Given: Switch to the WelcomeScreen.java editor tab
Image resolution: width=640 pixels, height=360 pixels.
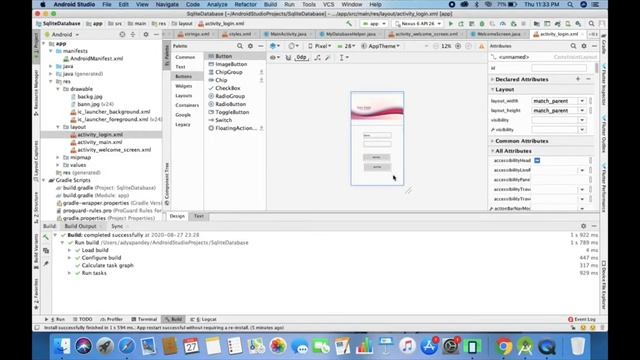Looking at the screenshot, I should tap(498, 34).
